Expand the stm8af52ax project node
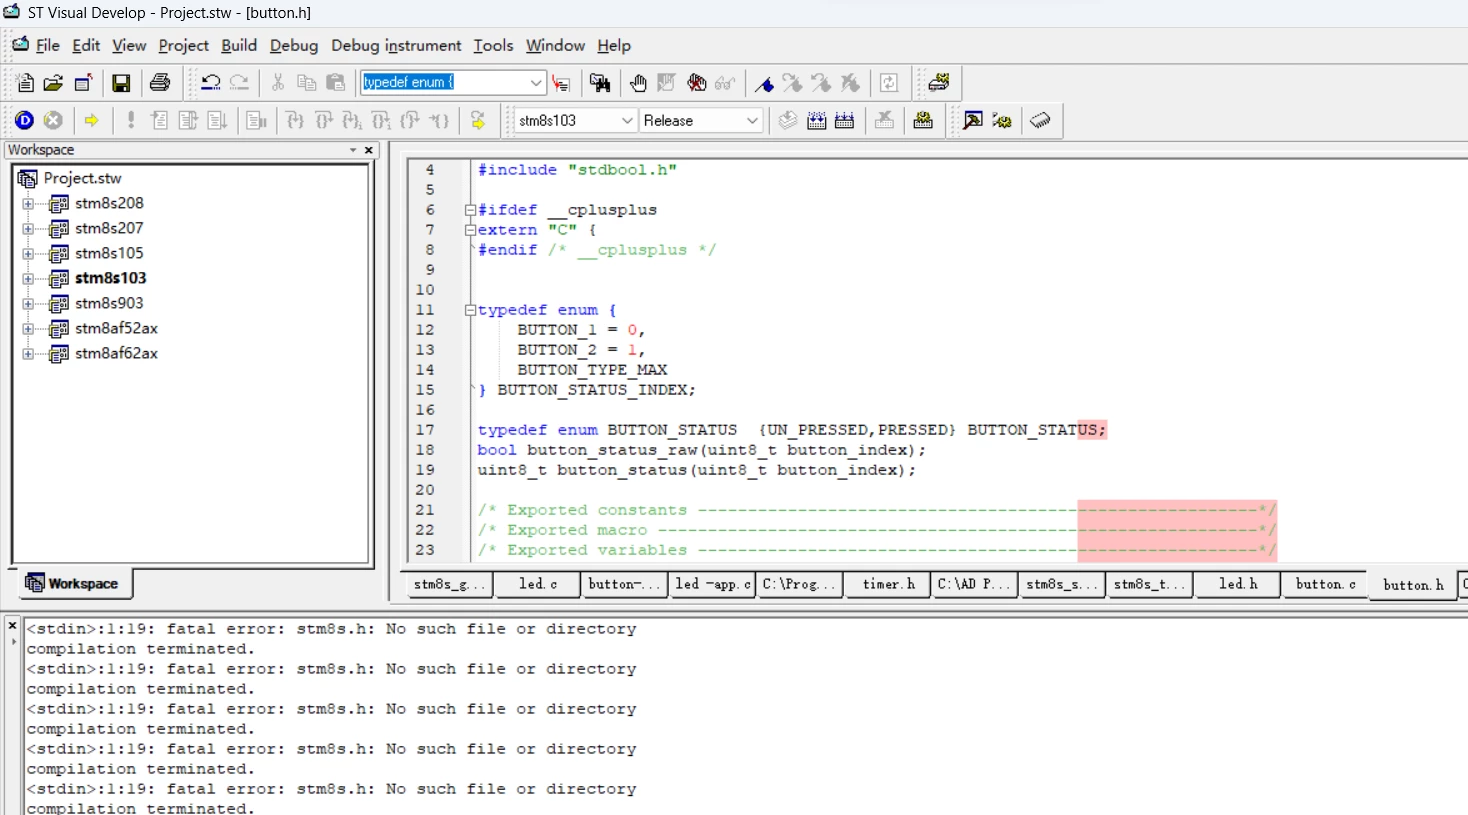 (28, 329)
